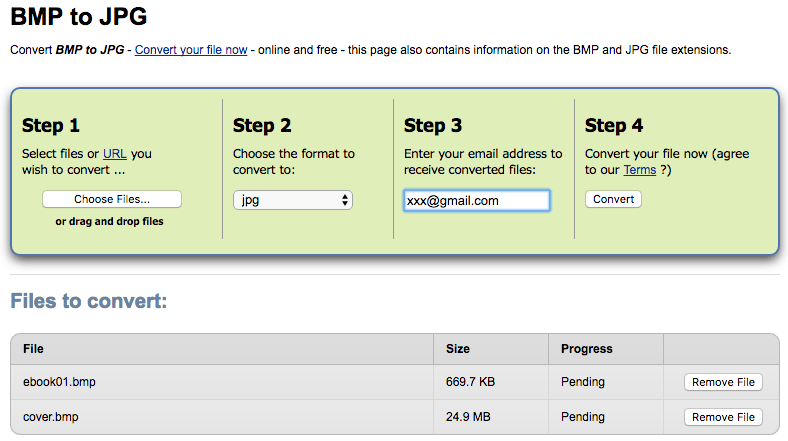Viewport: 788px width, 441px height.
Task: Remove the ebook01.bmp file
Action: [x=723, y=382]
